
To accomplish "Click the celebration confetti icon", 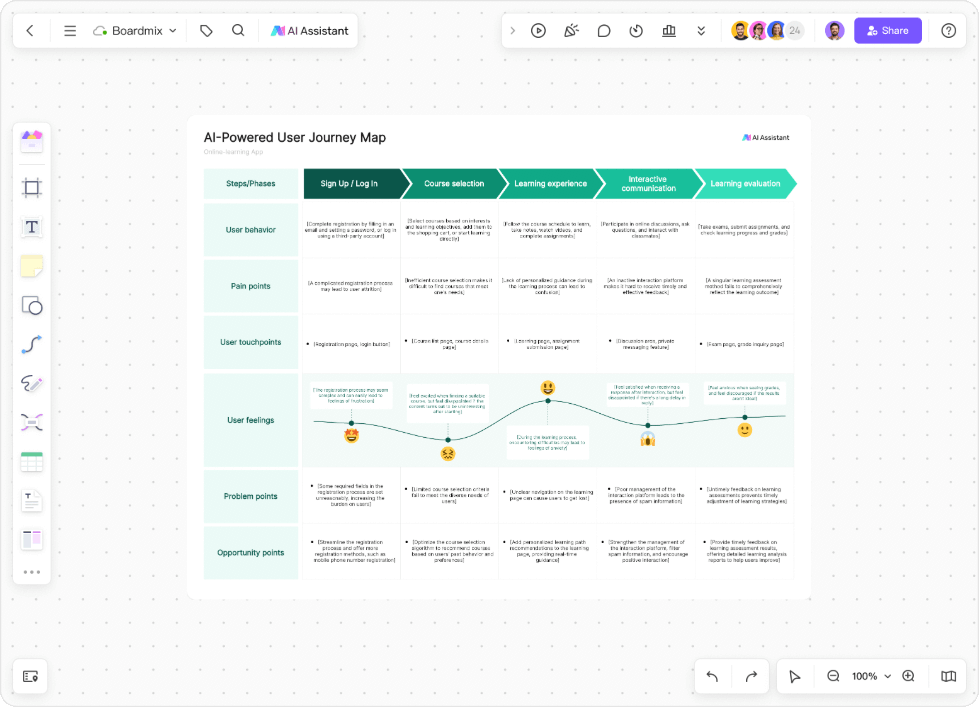I will (x=571, y=31).
